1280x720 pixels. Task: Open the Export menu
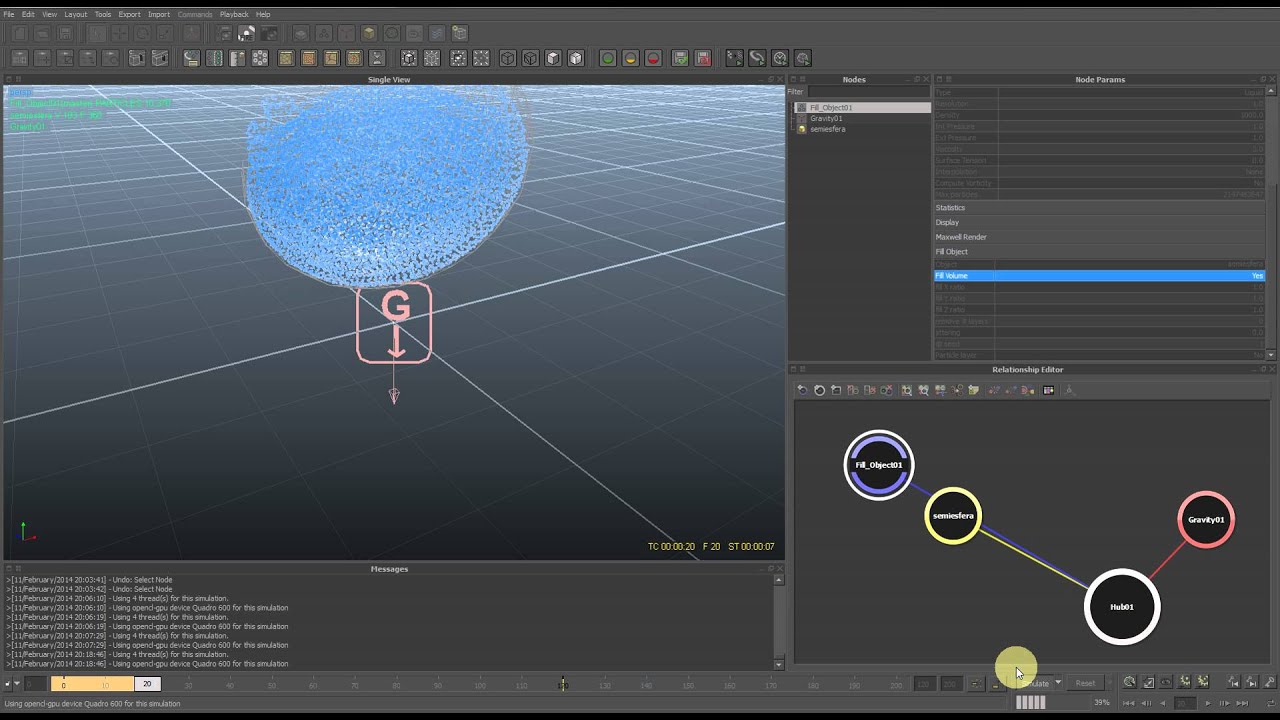pyautogui.click(x=129, y=14)
